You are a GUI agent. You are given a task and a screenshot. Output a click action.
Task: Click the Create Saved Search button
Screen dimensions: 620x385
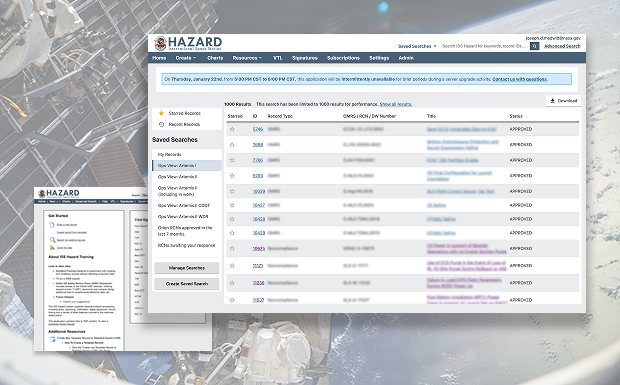pos(187,284)
